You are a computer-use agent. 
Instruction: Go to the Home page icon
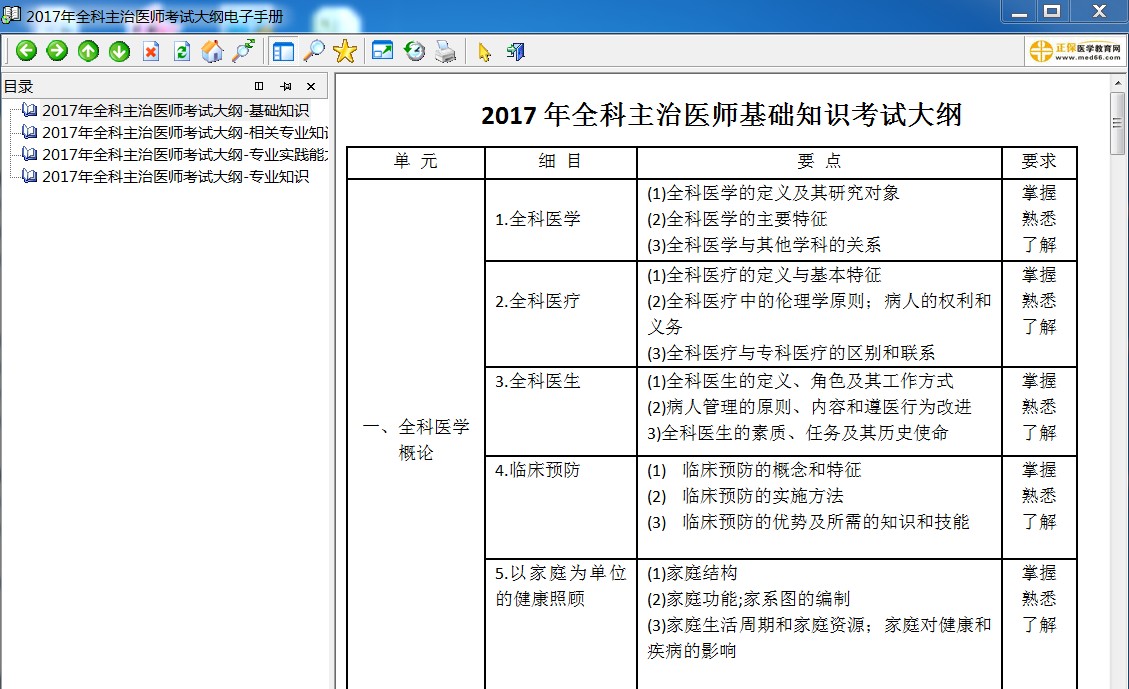pyautogui.click(x=213, y=51)
